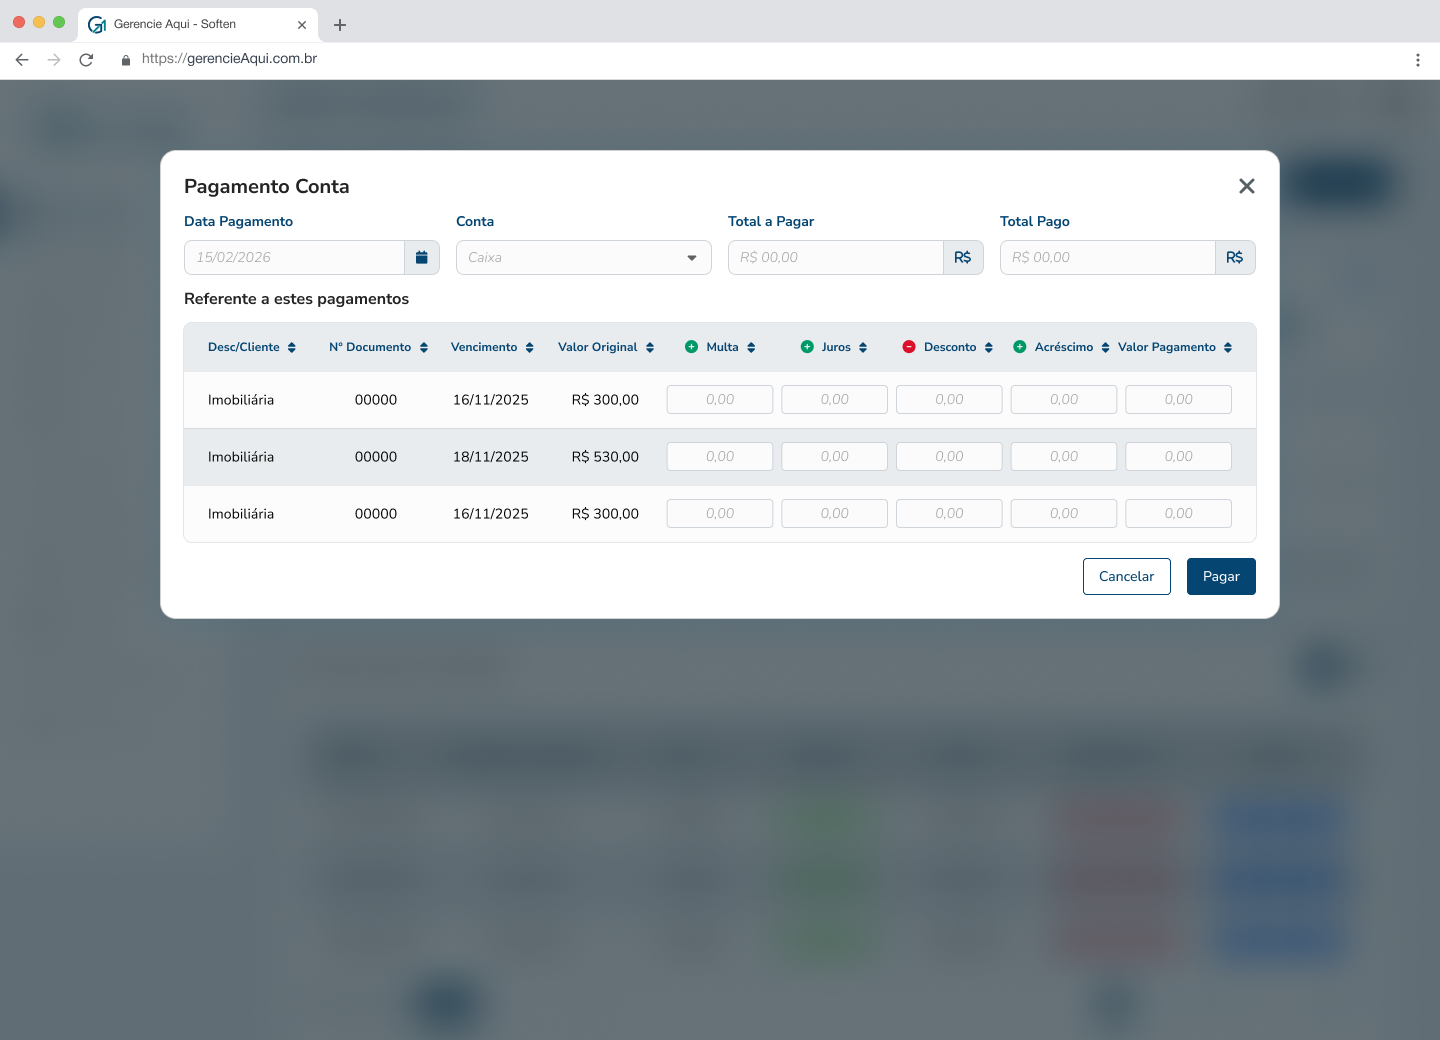
Task: Open a new browser tab with plus button
Action: click(x=340, y=25)
